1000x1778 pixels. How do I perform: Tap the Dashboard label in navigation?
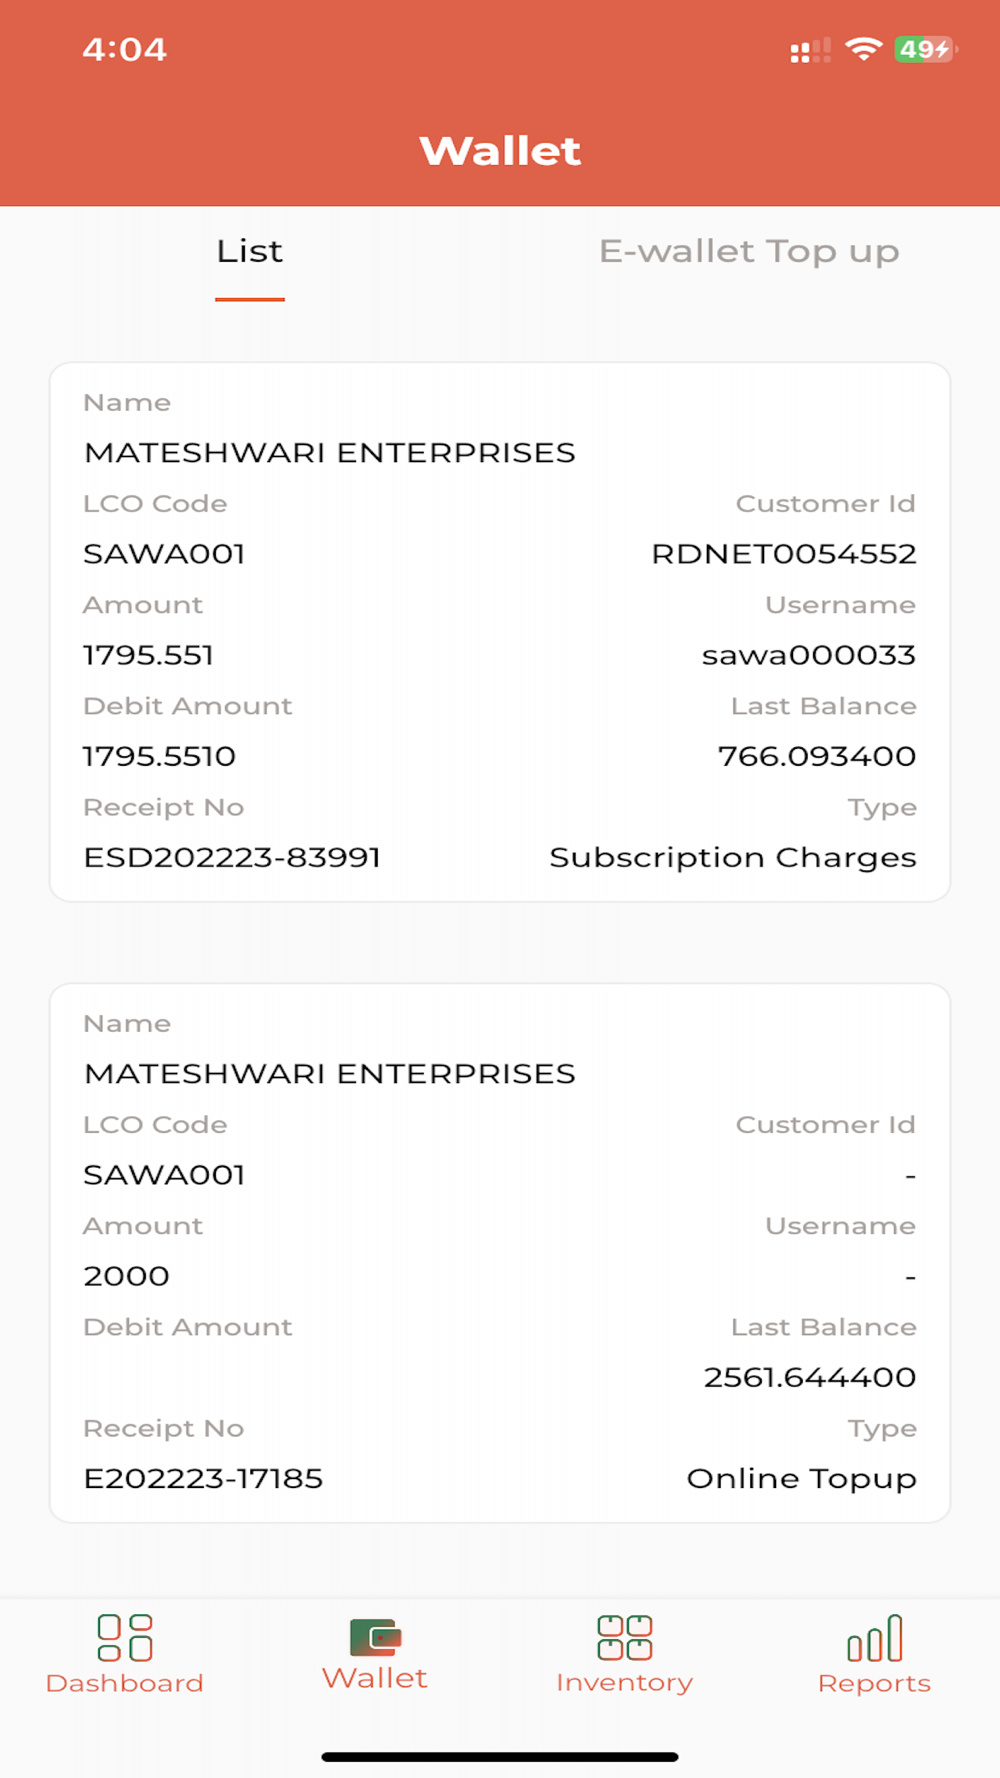click(x=125, y=1683)
